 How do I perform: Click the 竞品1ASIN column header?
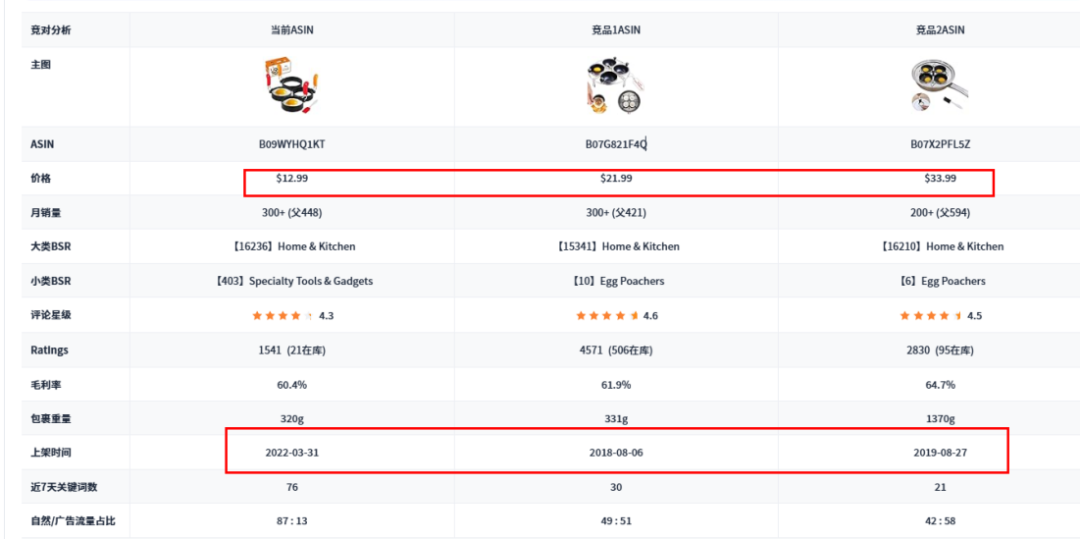point(616,30)
